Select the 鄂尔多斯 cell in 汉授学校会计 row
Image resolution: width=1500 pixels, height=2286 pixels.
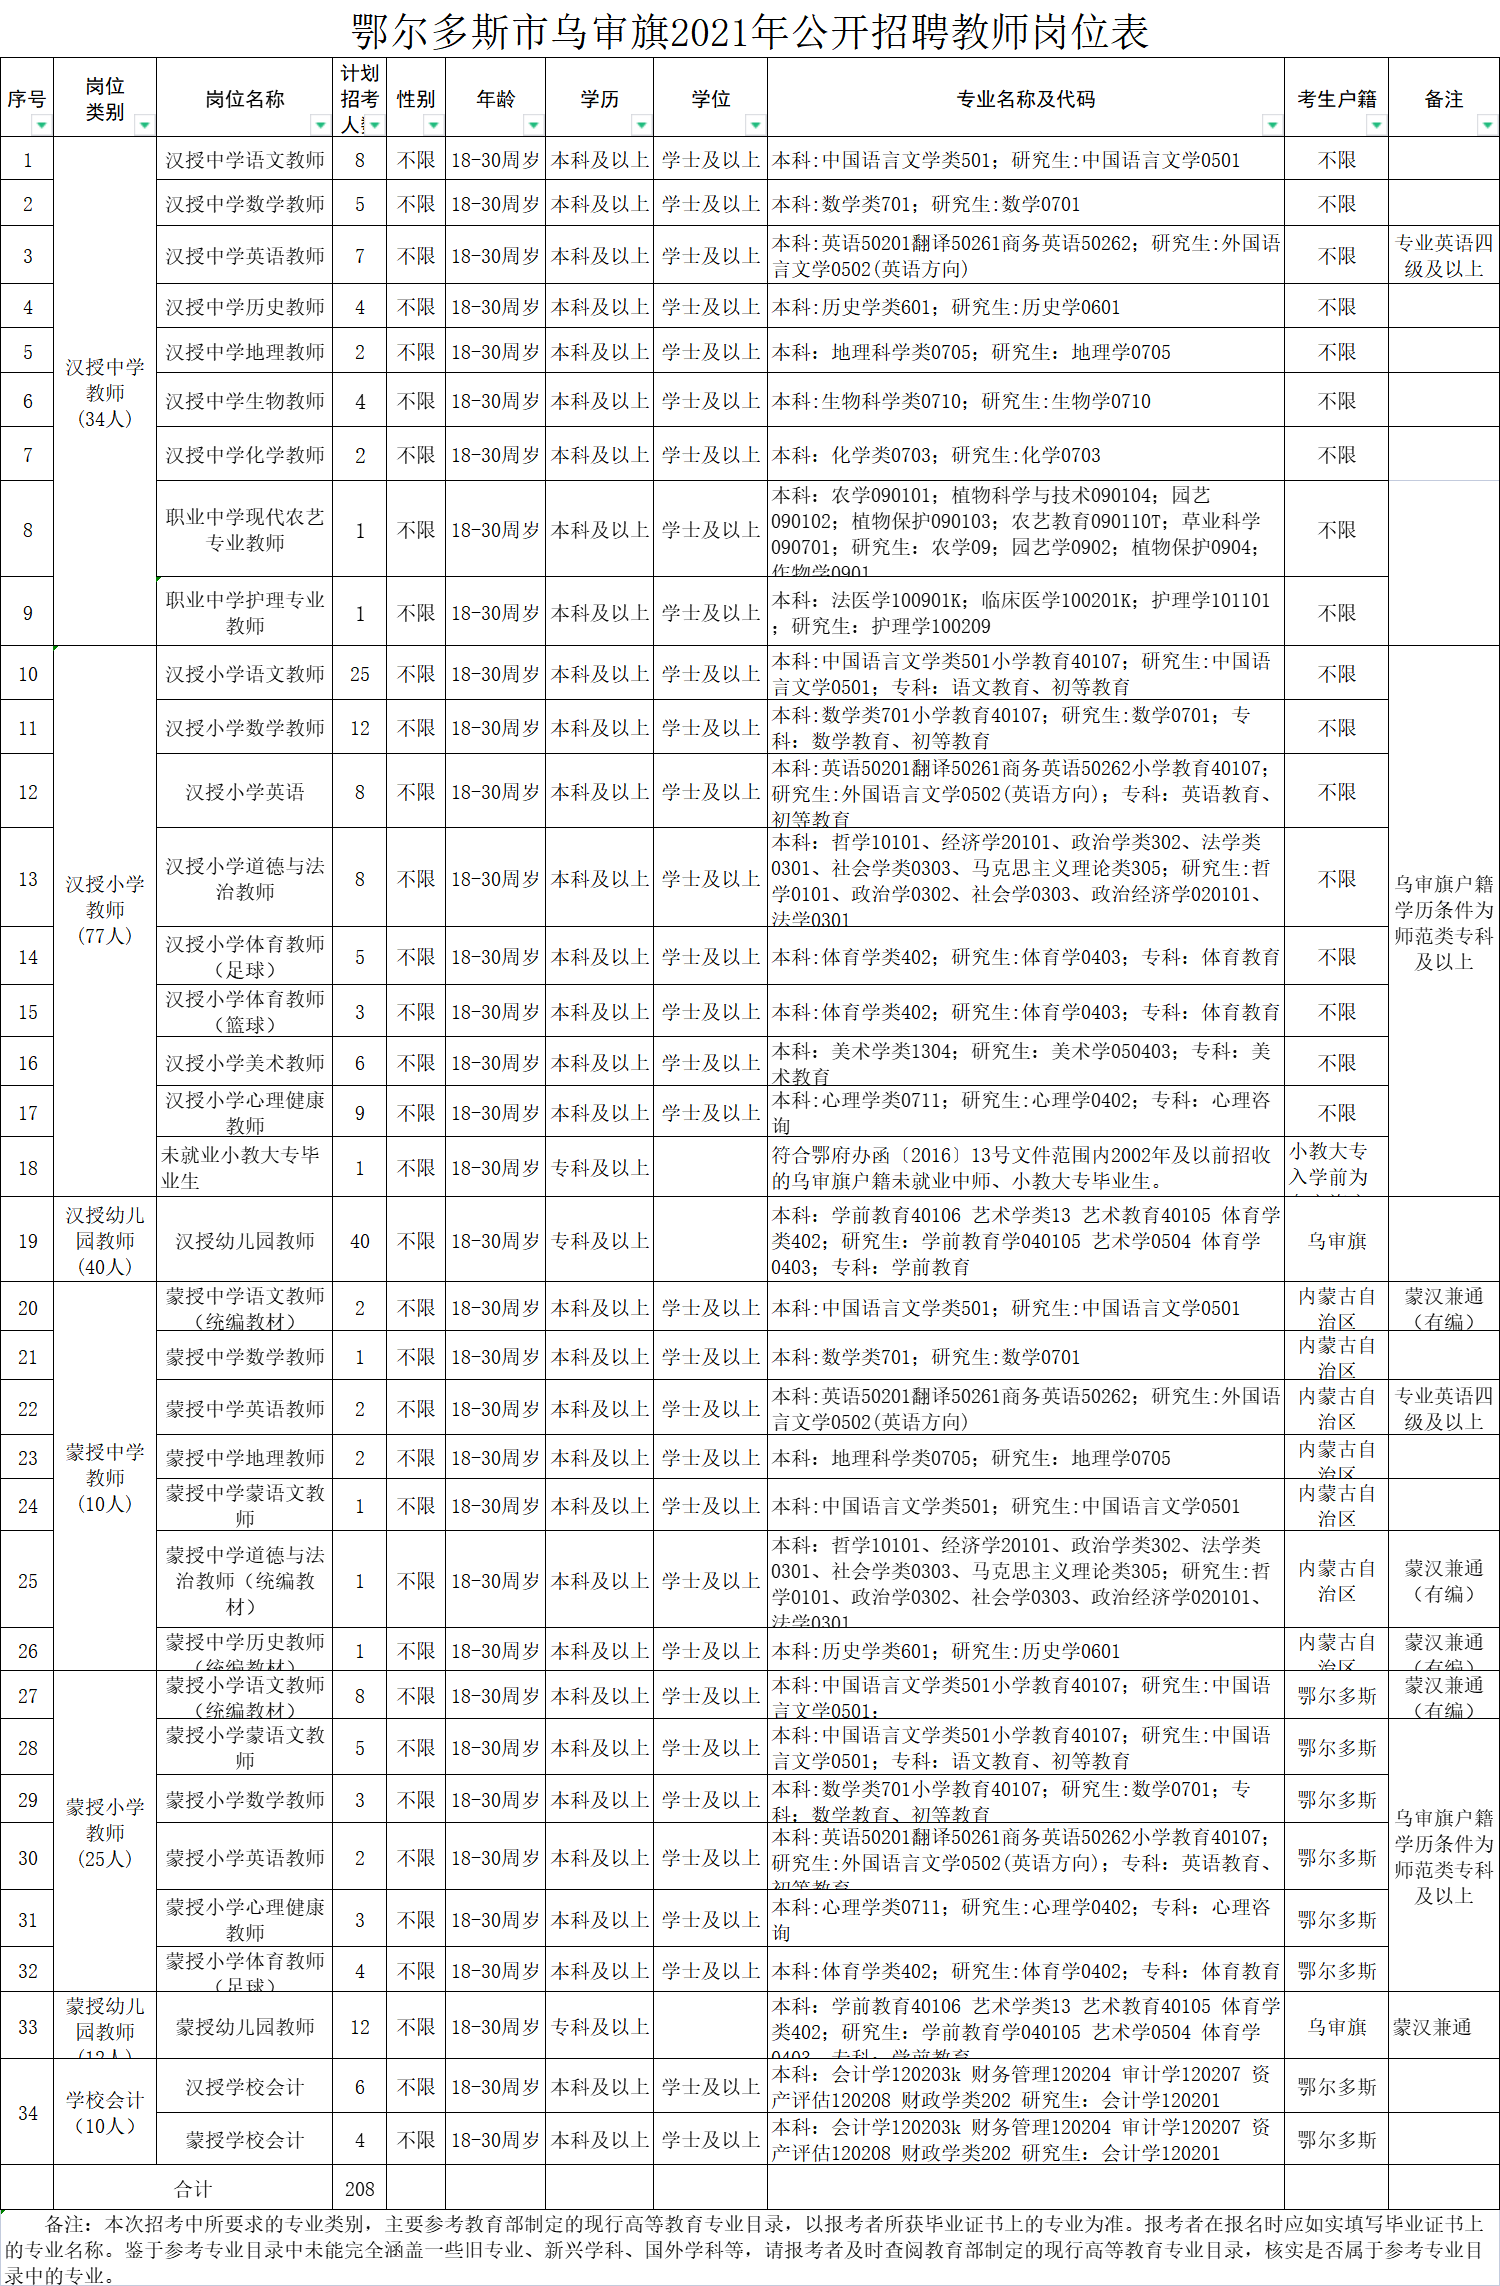pos(1337,2087)
